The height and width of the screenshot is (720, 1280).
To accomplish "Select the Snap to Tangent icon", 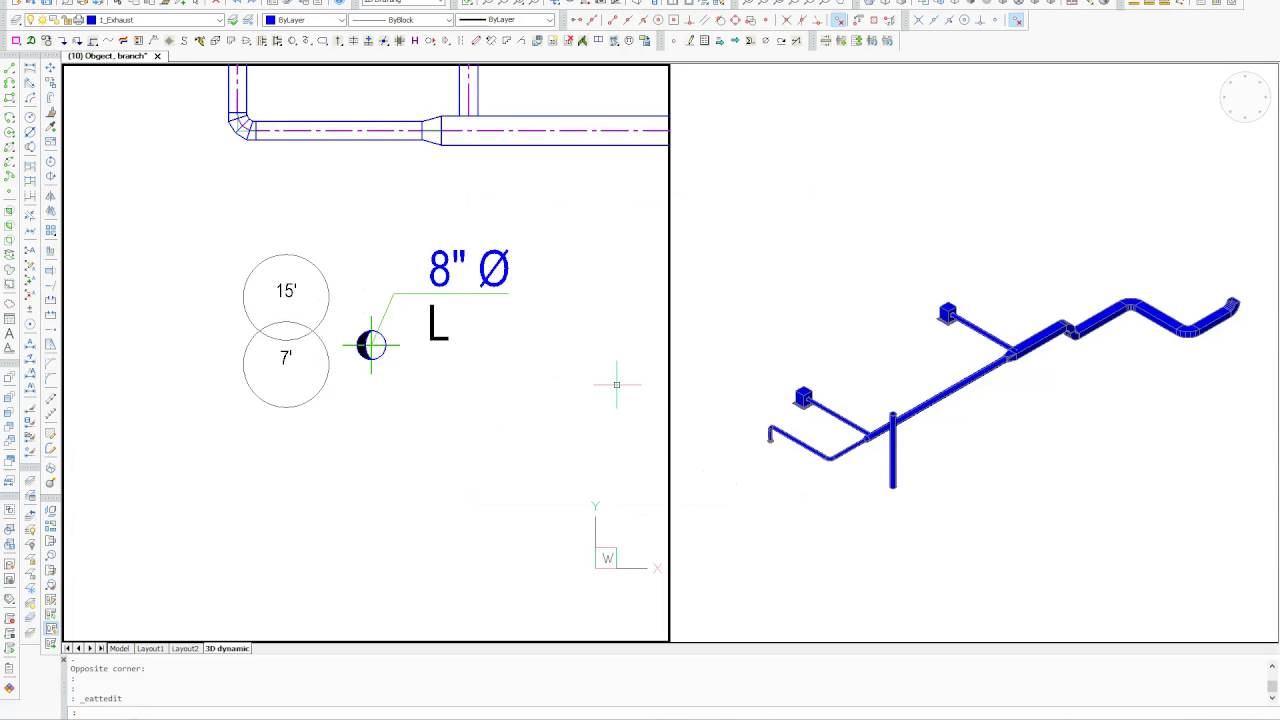I will [720, 20].
